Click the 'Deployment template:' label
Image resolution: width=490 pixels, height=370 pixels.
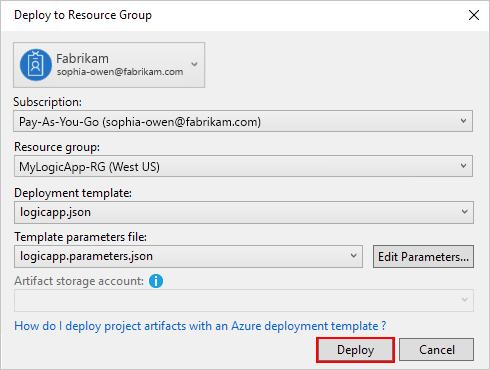(x=73, y=193)
